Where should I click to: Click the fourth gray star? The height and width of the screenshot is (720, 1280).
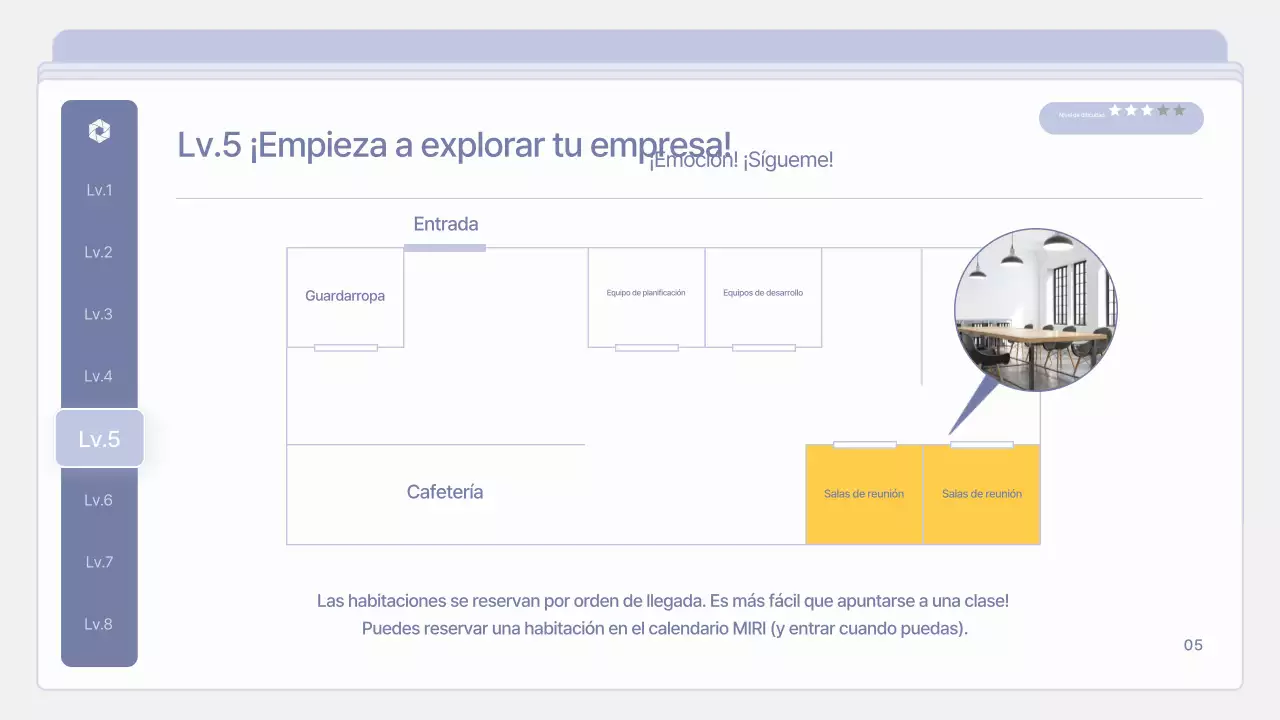tap(1163, 110)
